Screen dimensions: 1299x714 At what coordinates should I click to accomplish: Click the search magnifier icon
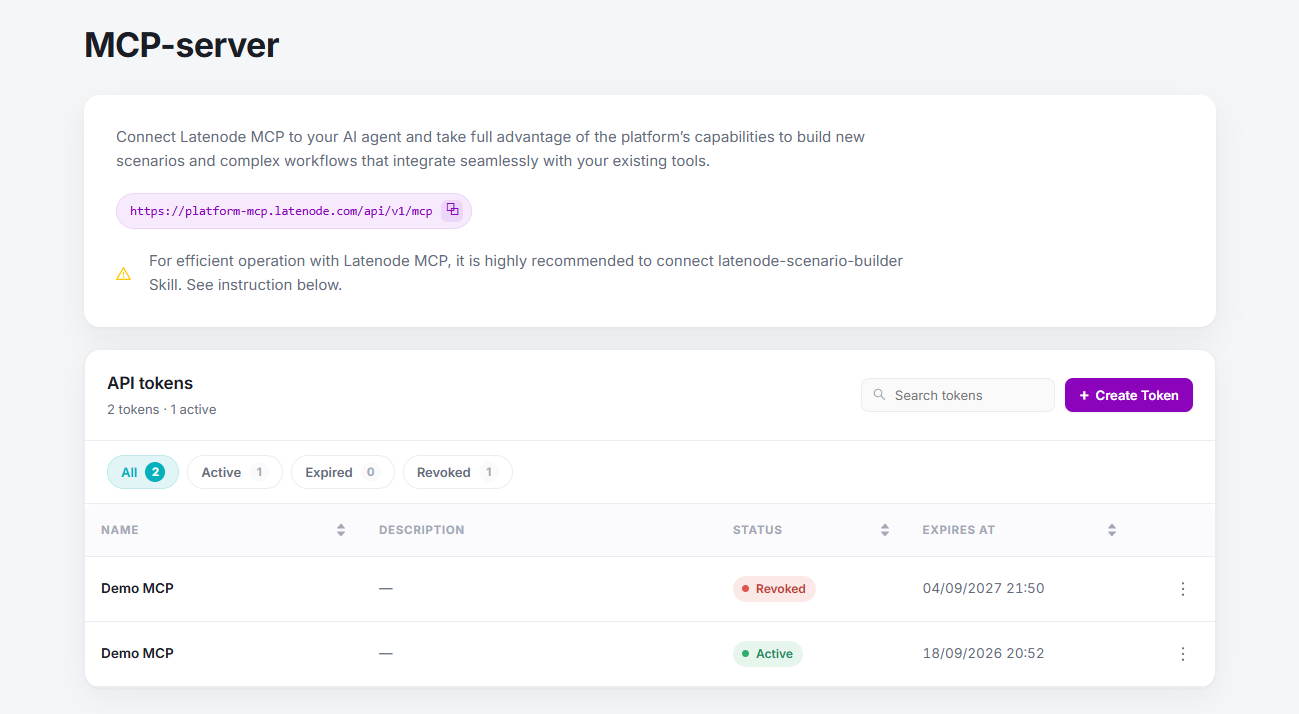click(879, 395)
